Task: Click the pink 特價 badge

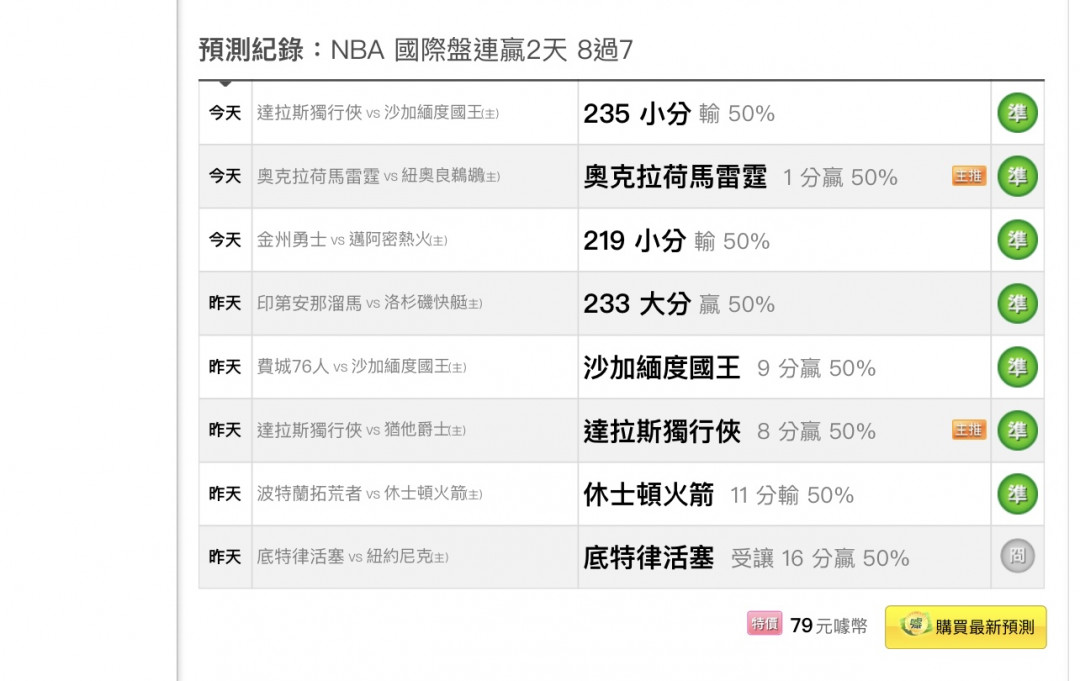Action: (x=764, y=625)
